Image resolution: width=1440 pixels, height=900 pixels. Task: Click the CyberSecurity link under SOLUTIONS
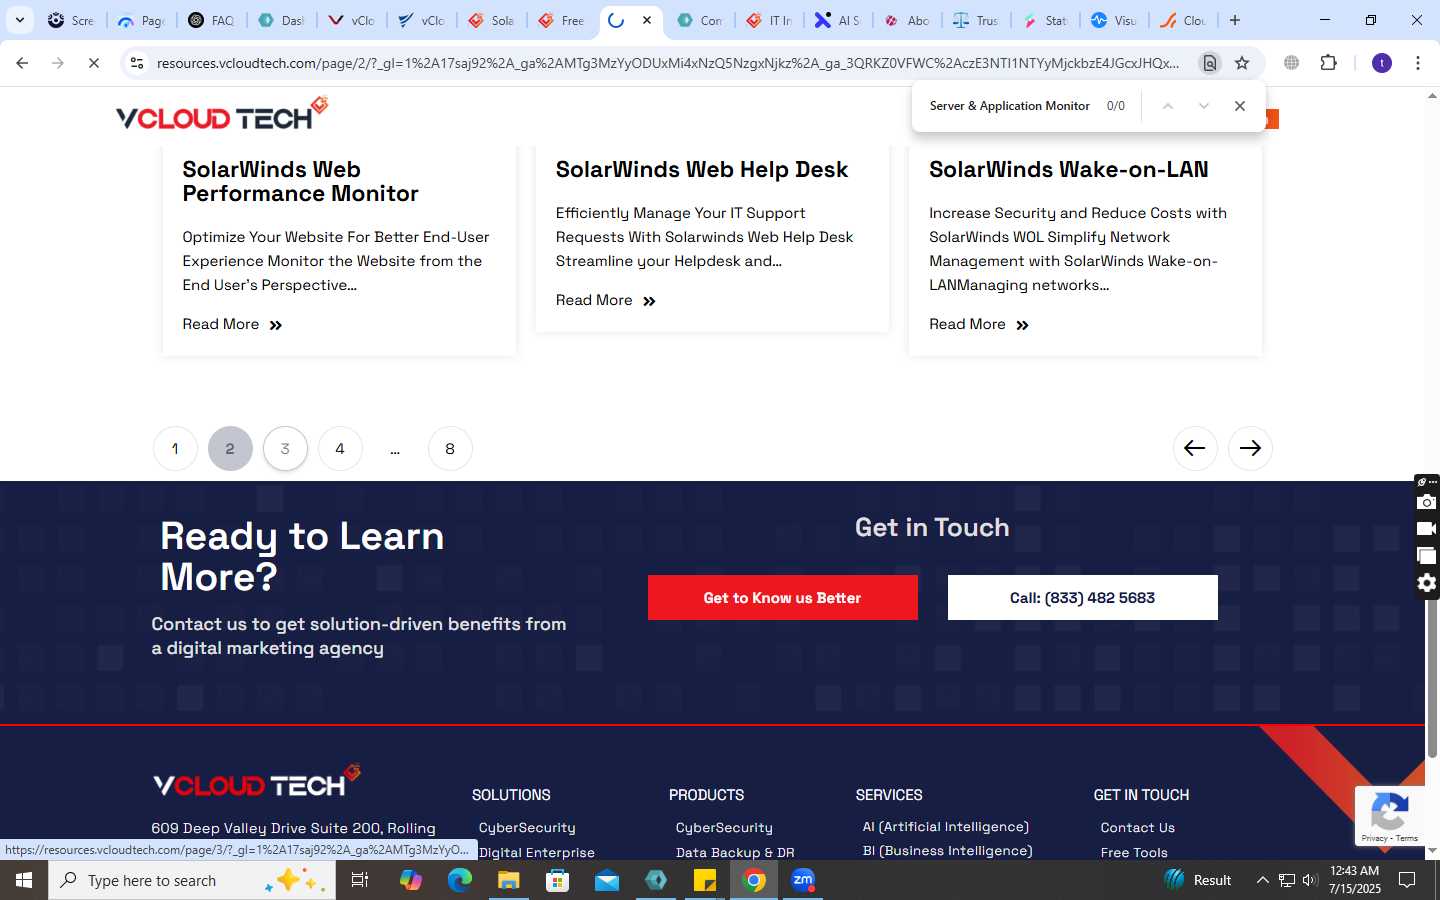tap(527, 827)
